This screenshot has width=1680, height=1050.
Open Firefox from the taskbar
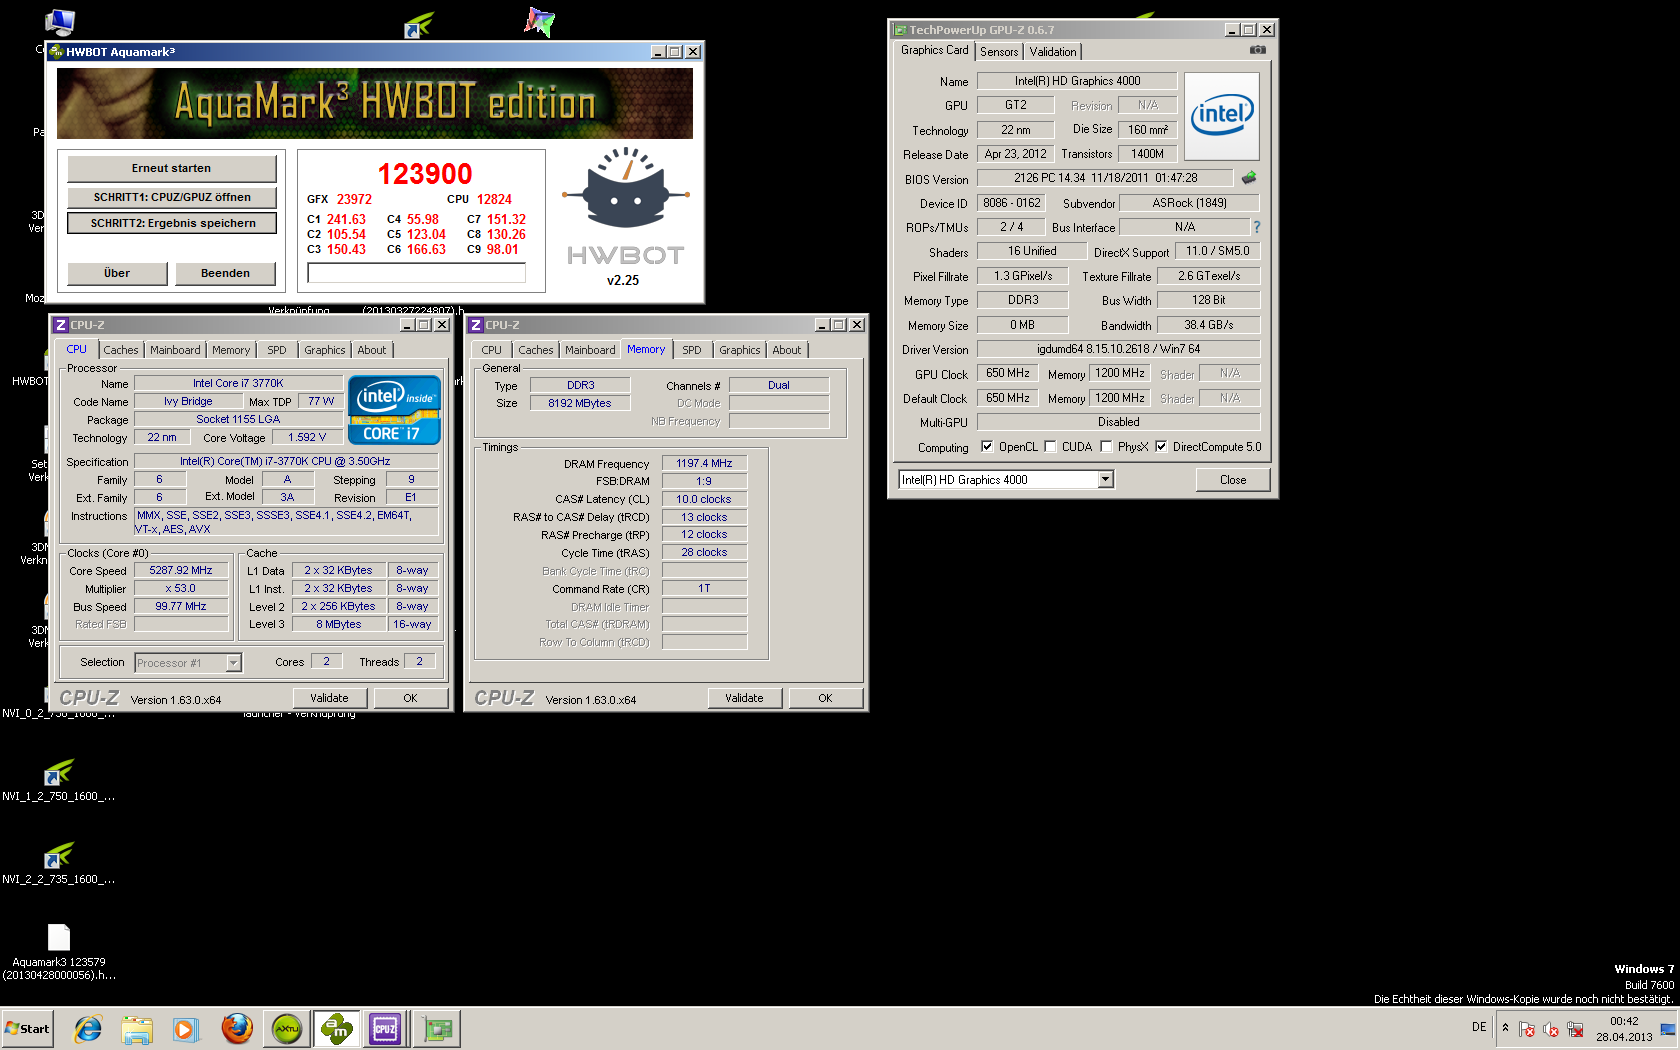[237, 1028]
